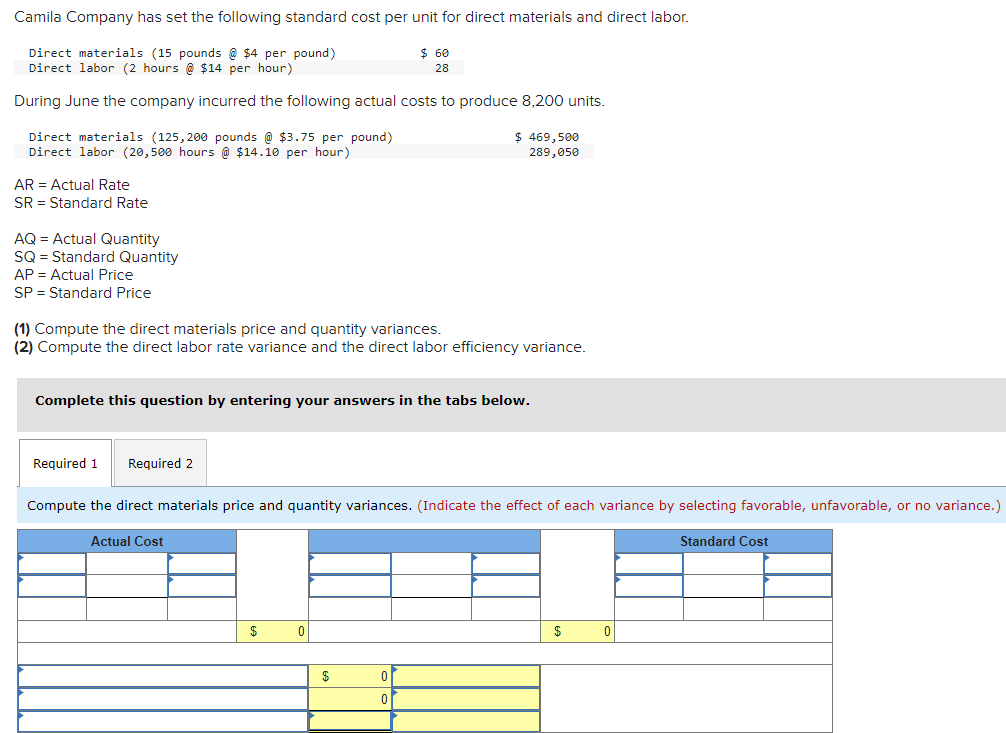Open first-row left dropdown under Standard Cost

click(649, 564)
